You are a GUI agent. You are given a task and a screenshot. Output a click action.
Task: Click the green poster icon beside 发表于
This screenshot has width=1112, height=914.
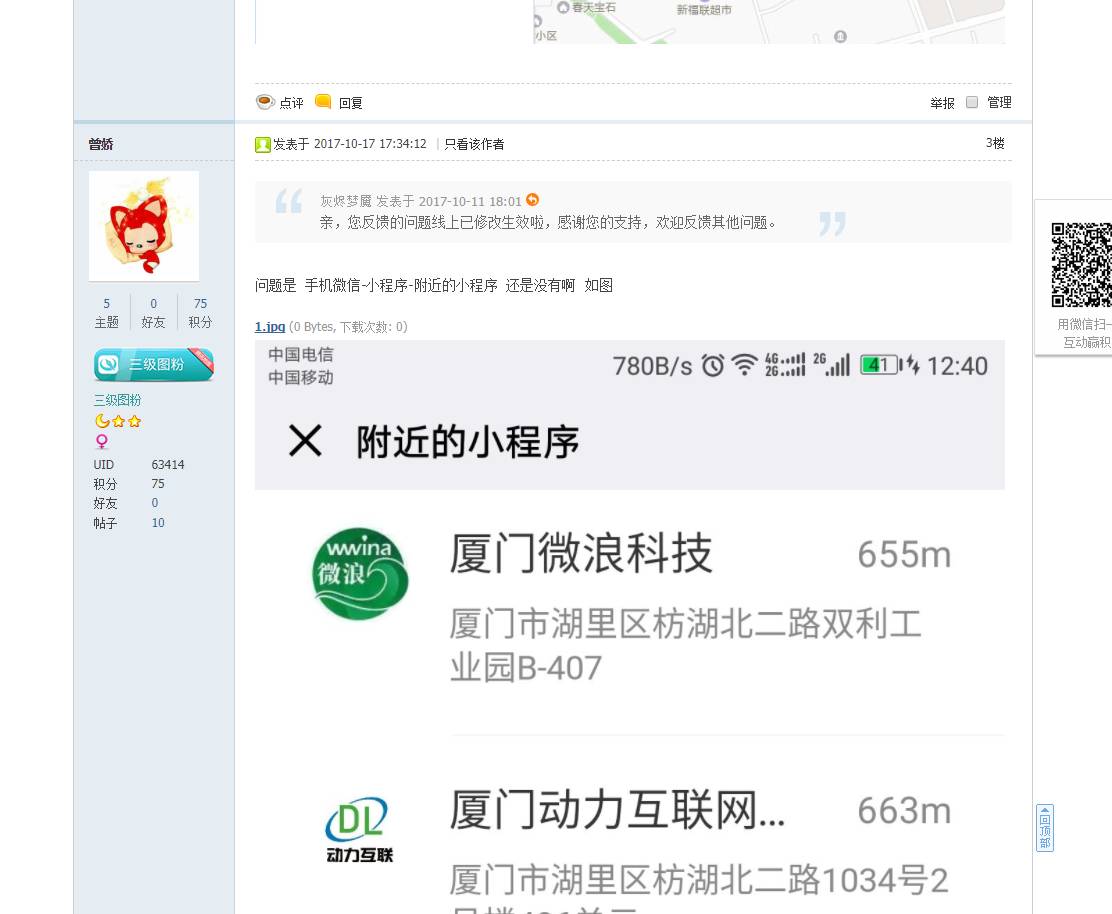[x=262, y=145]
